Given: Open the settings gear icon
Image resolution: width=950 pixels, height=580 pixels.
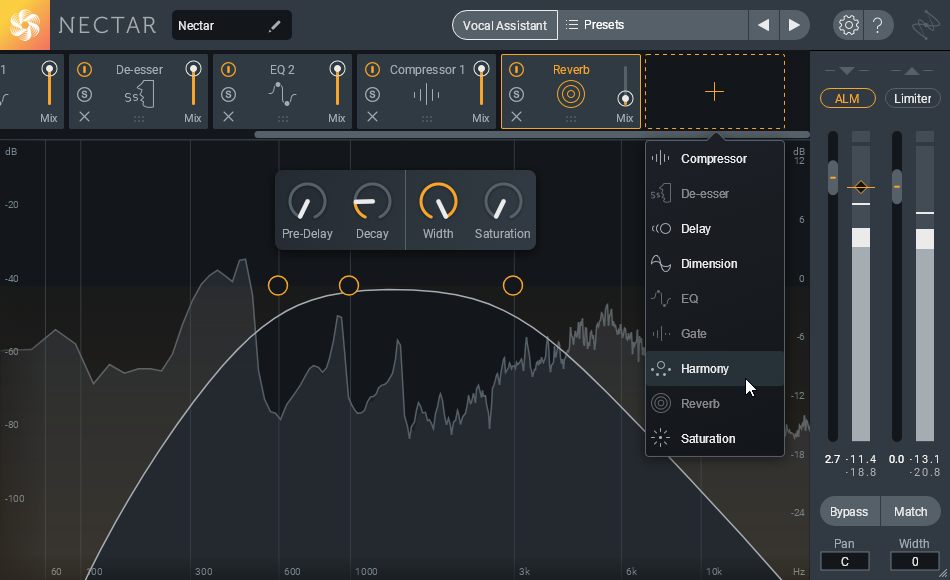Looking at the screenshot, I should coord(848,25).
